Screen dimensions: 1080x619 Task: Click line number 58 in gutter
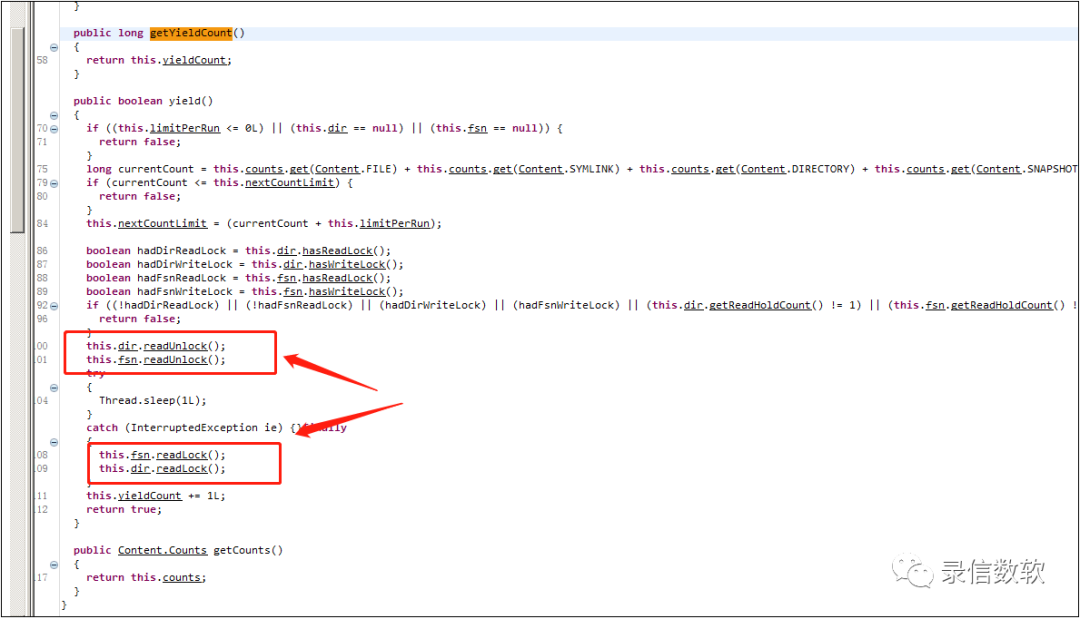coord(42,60)
